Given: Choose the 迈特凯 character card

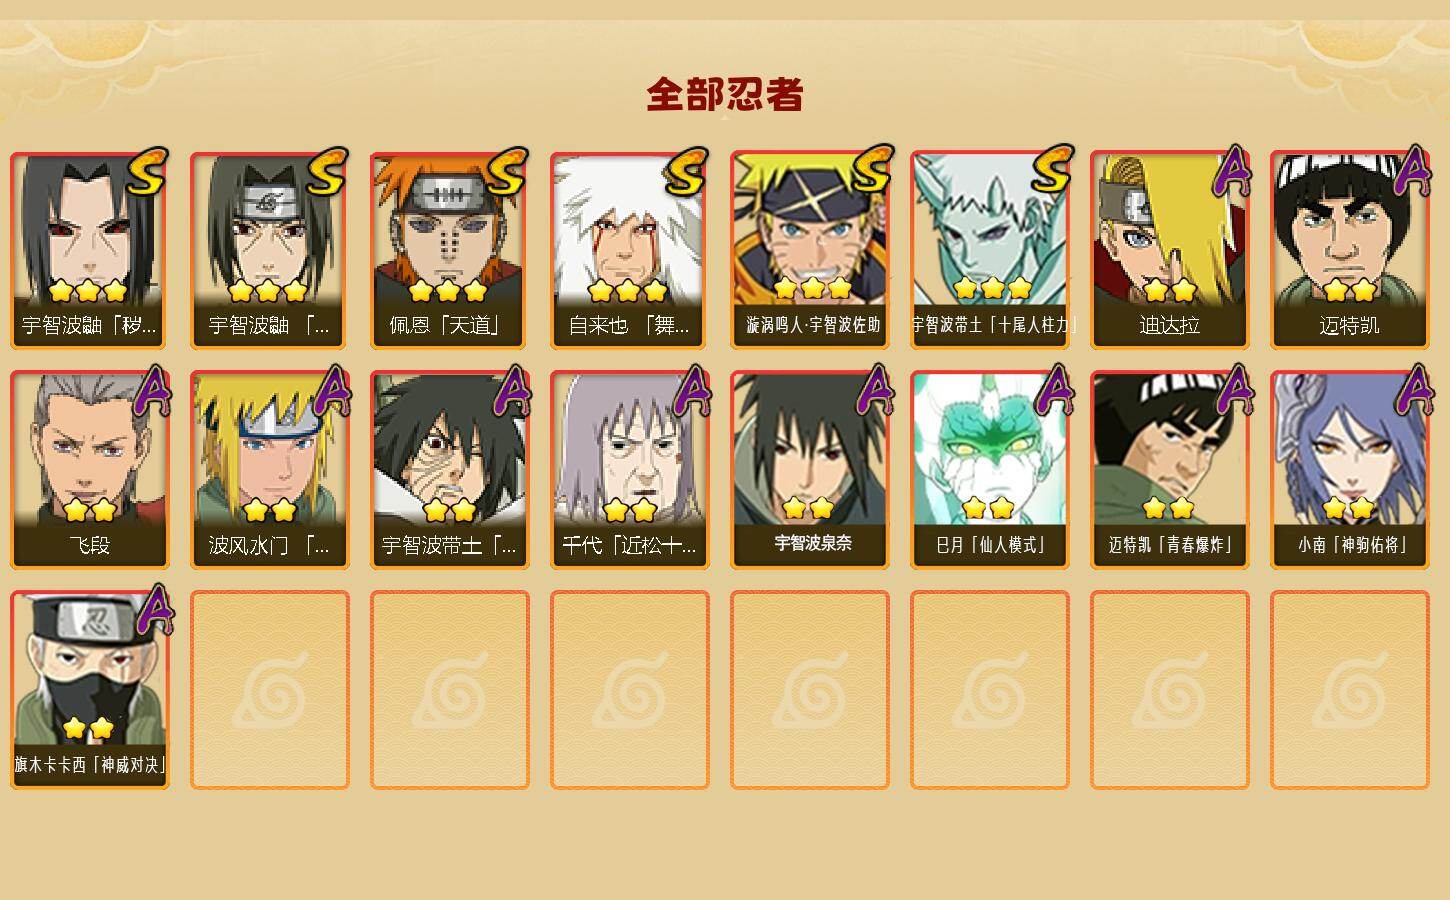Looking at the screenshot, I should tap(1349, 250).
